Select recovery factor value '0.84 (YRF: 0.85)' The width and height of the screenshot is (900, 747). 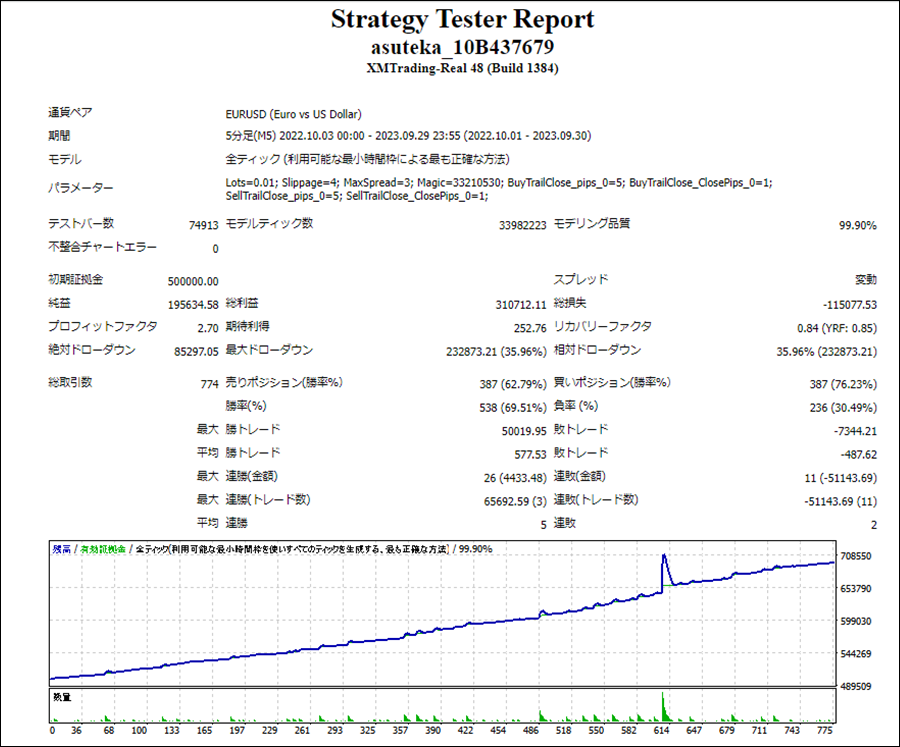point(837,328)
